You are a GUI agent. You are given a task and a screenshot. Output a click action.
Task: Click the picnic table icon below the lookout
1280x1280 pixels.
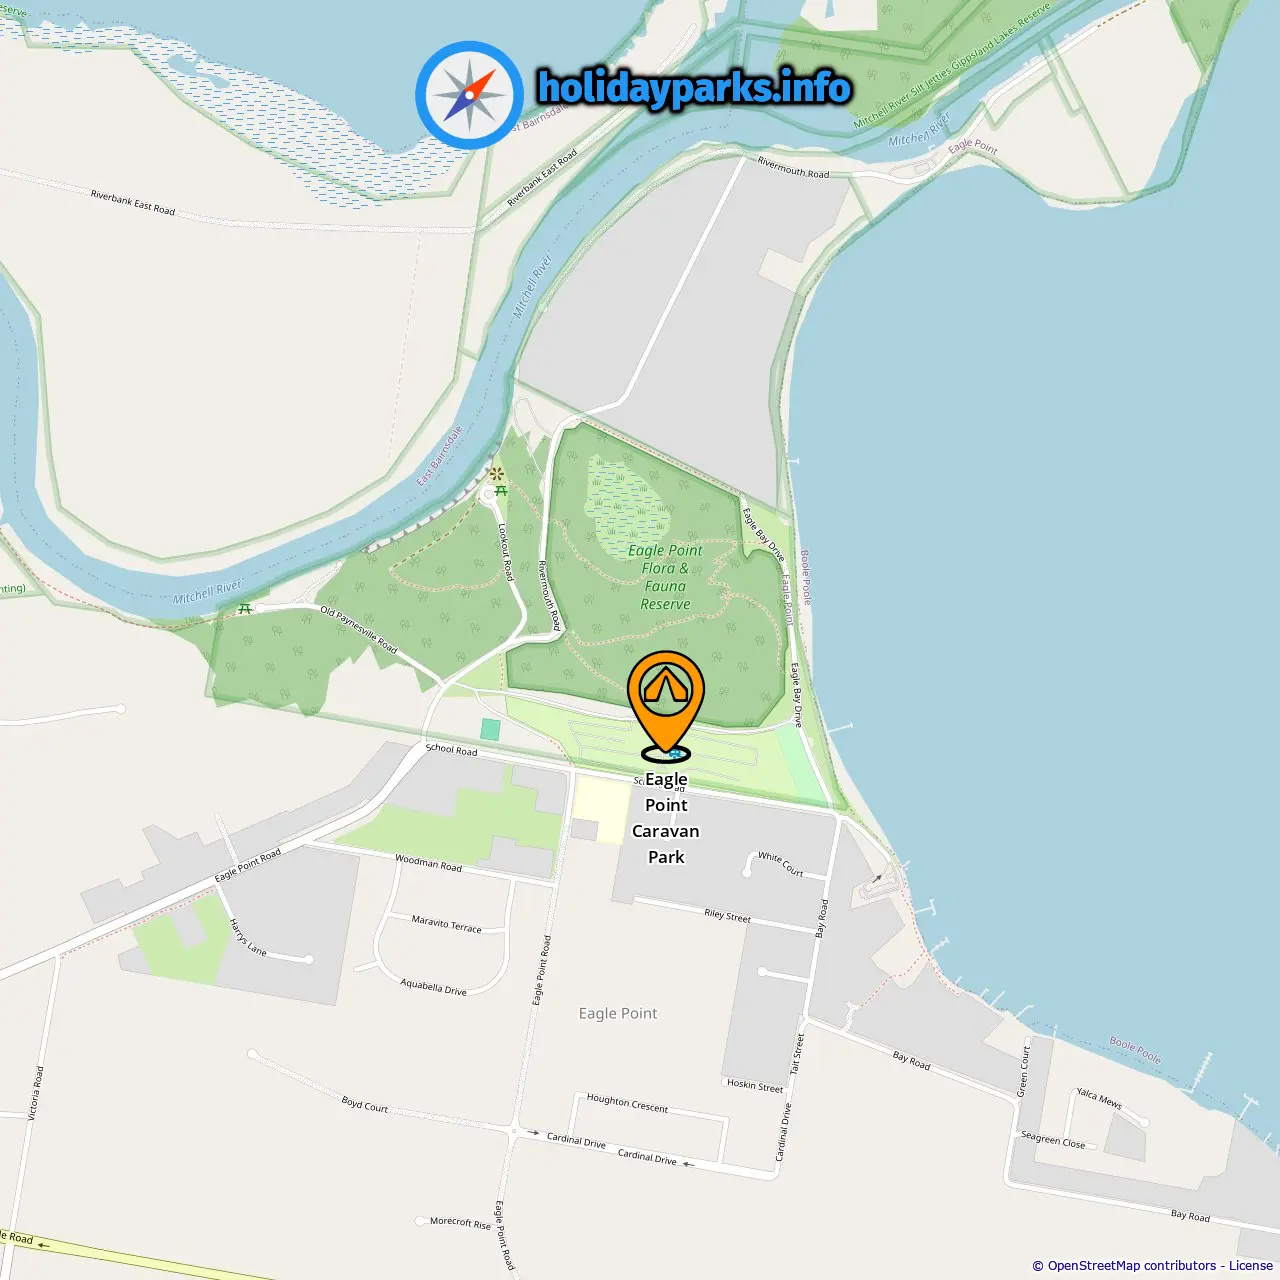pyautogui.click(x=501, y=491)
